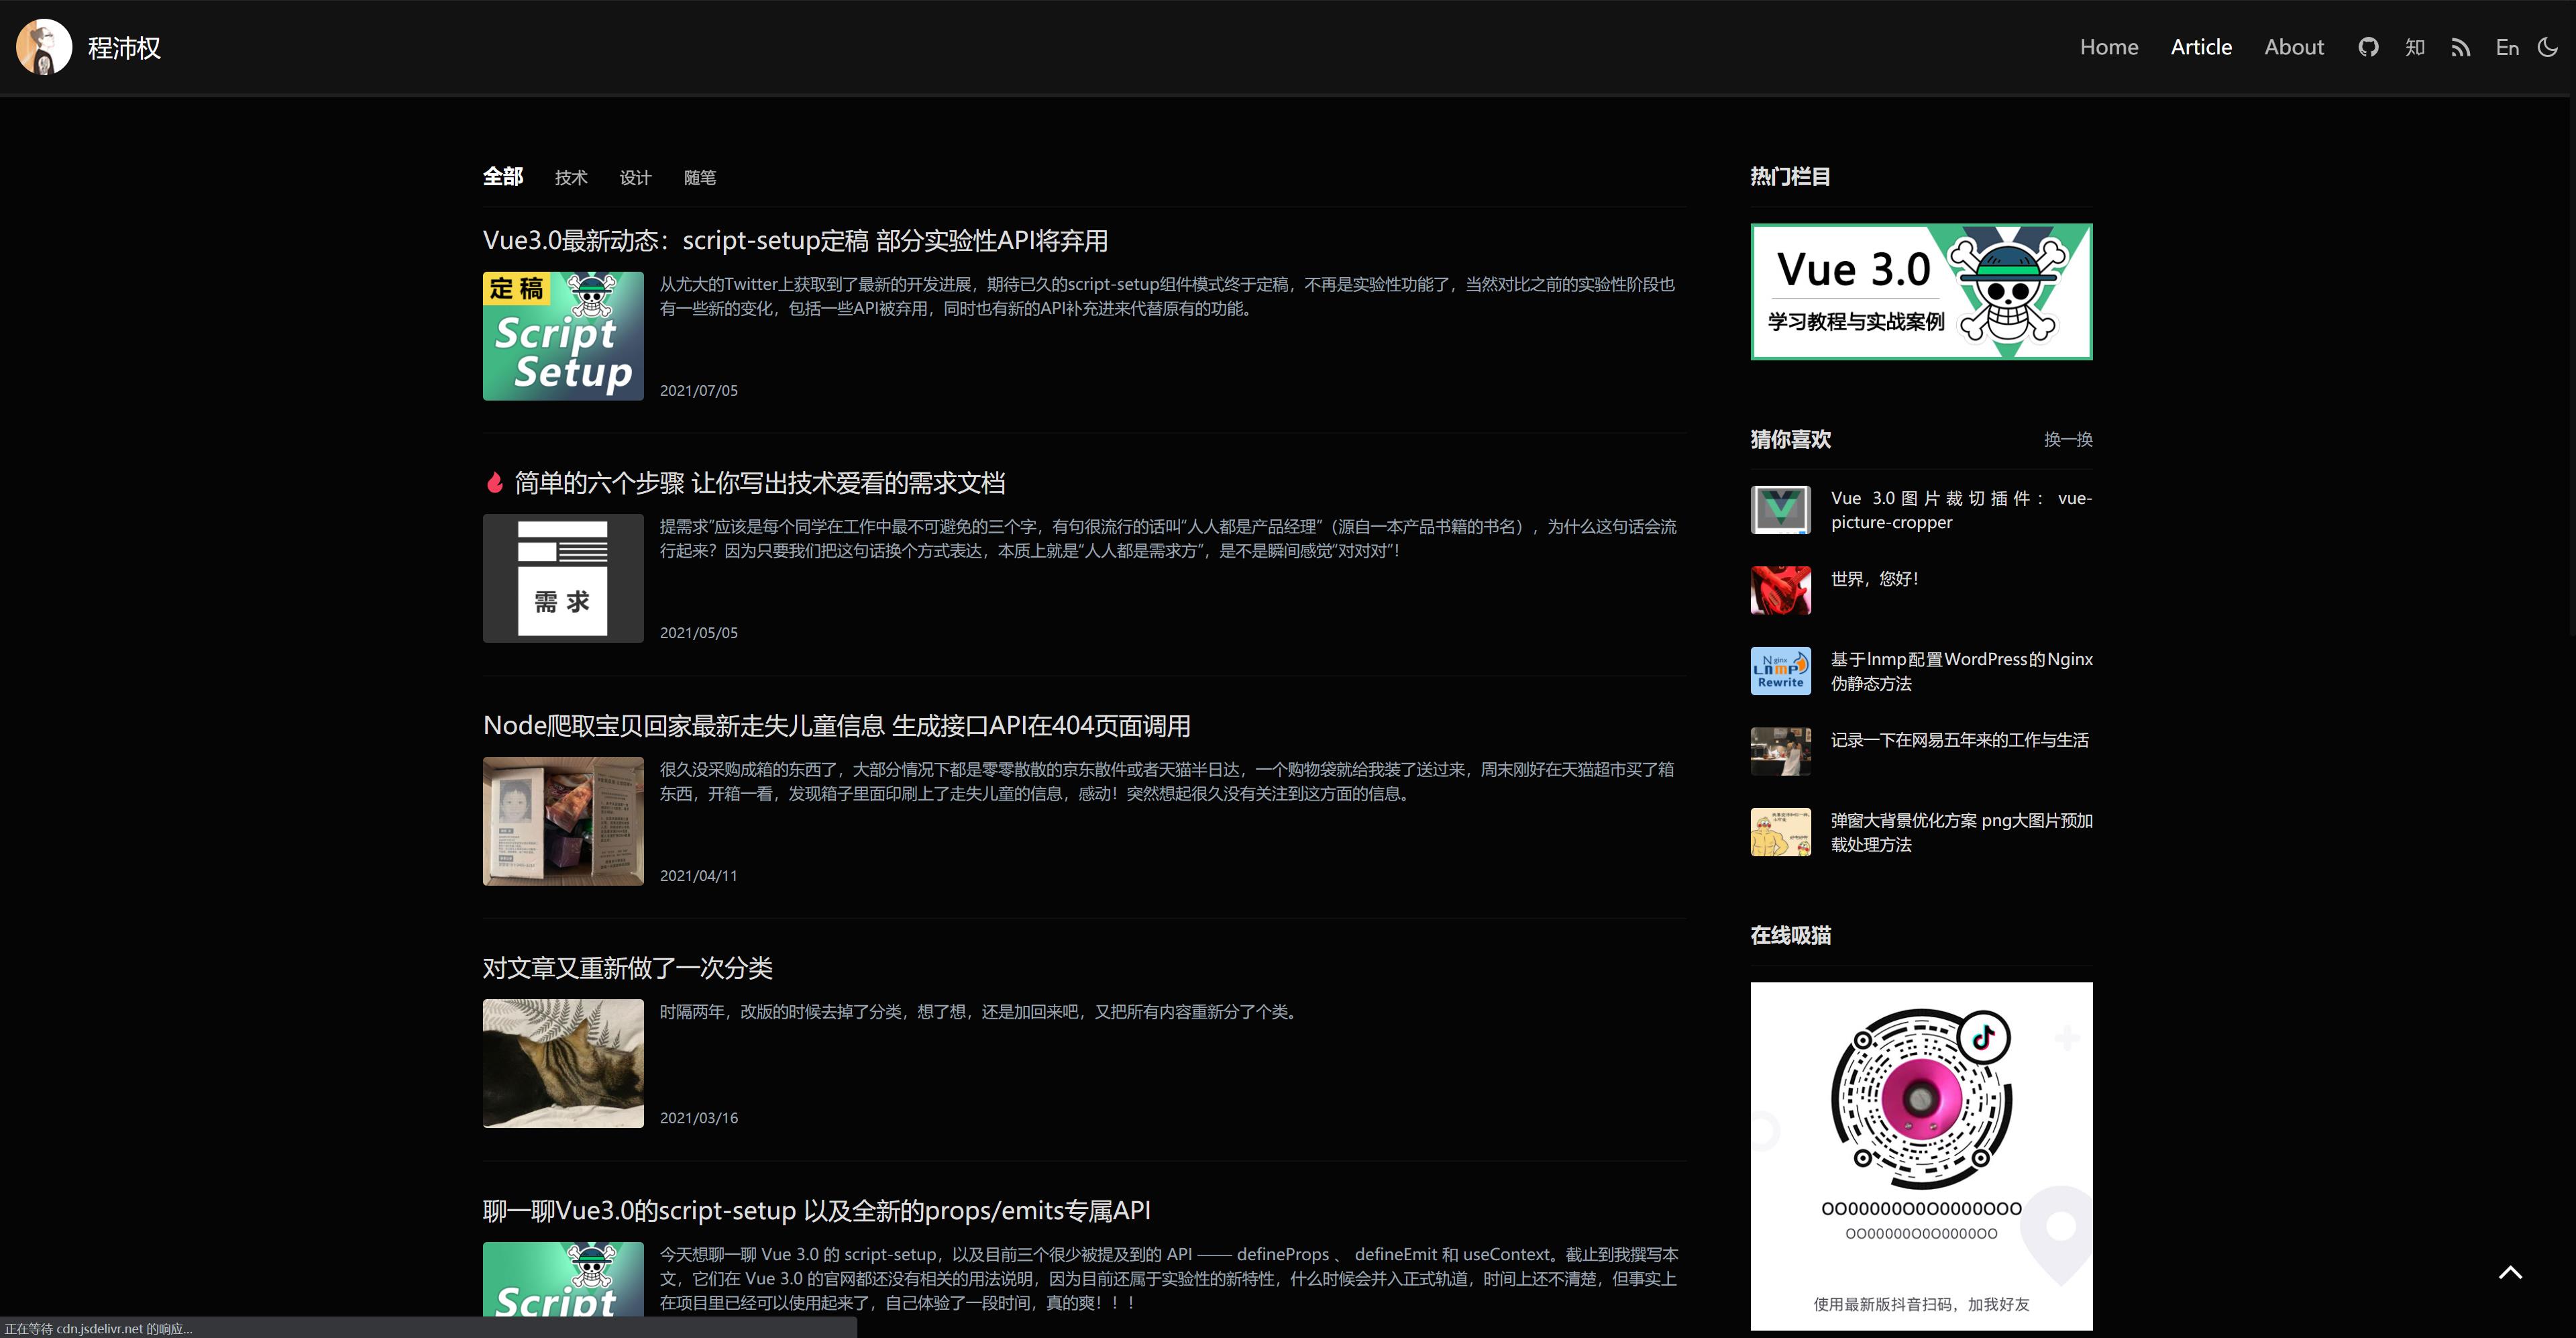
Task: Open the GitHub profile icon
Action: pyautogui.click(x=2368, y=46)
